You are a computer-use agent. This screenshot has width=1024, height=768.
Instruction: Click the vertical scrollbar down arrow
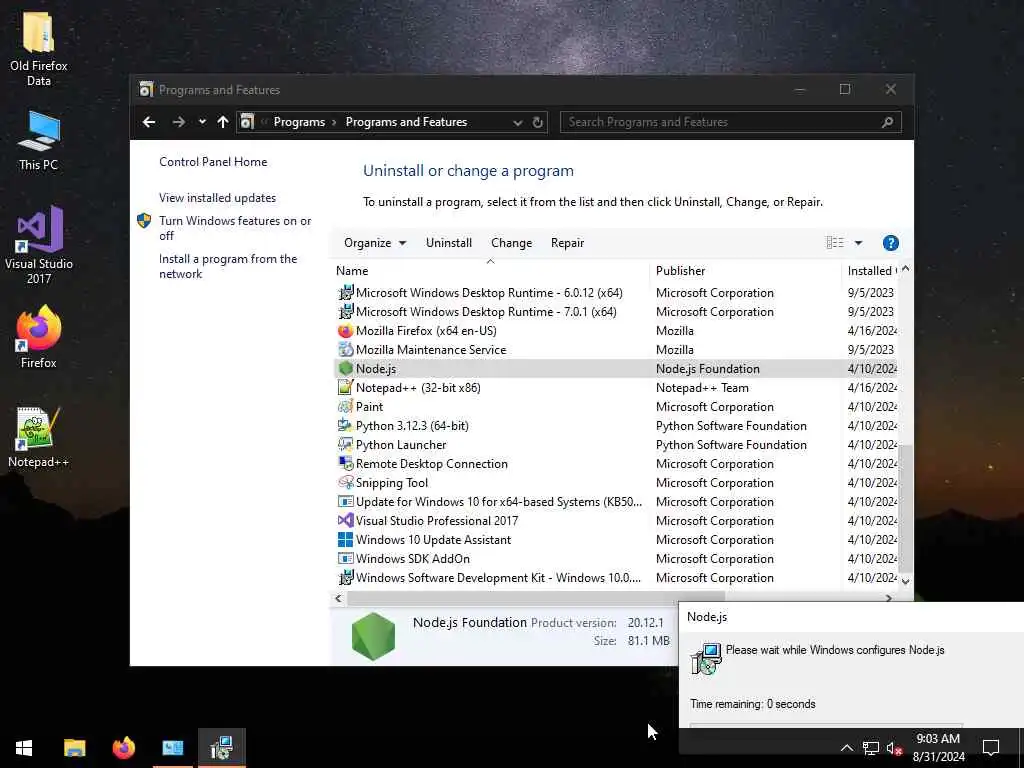click(x=905, y=581)
